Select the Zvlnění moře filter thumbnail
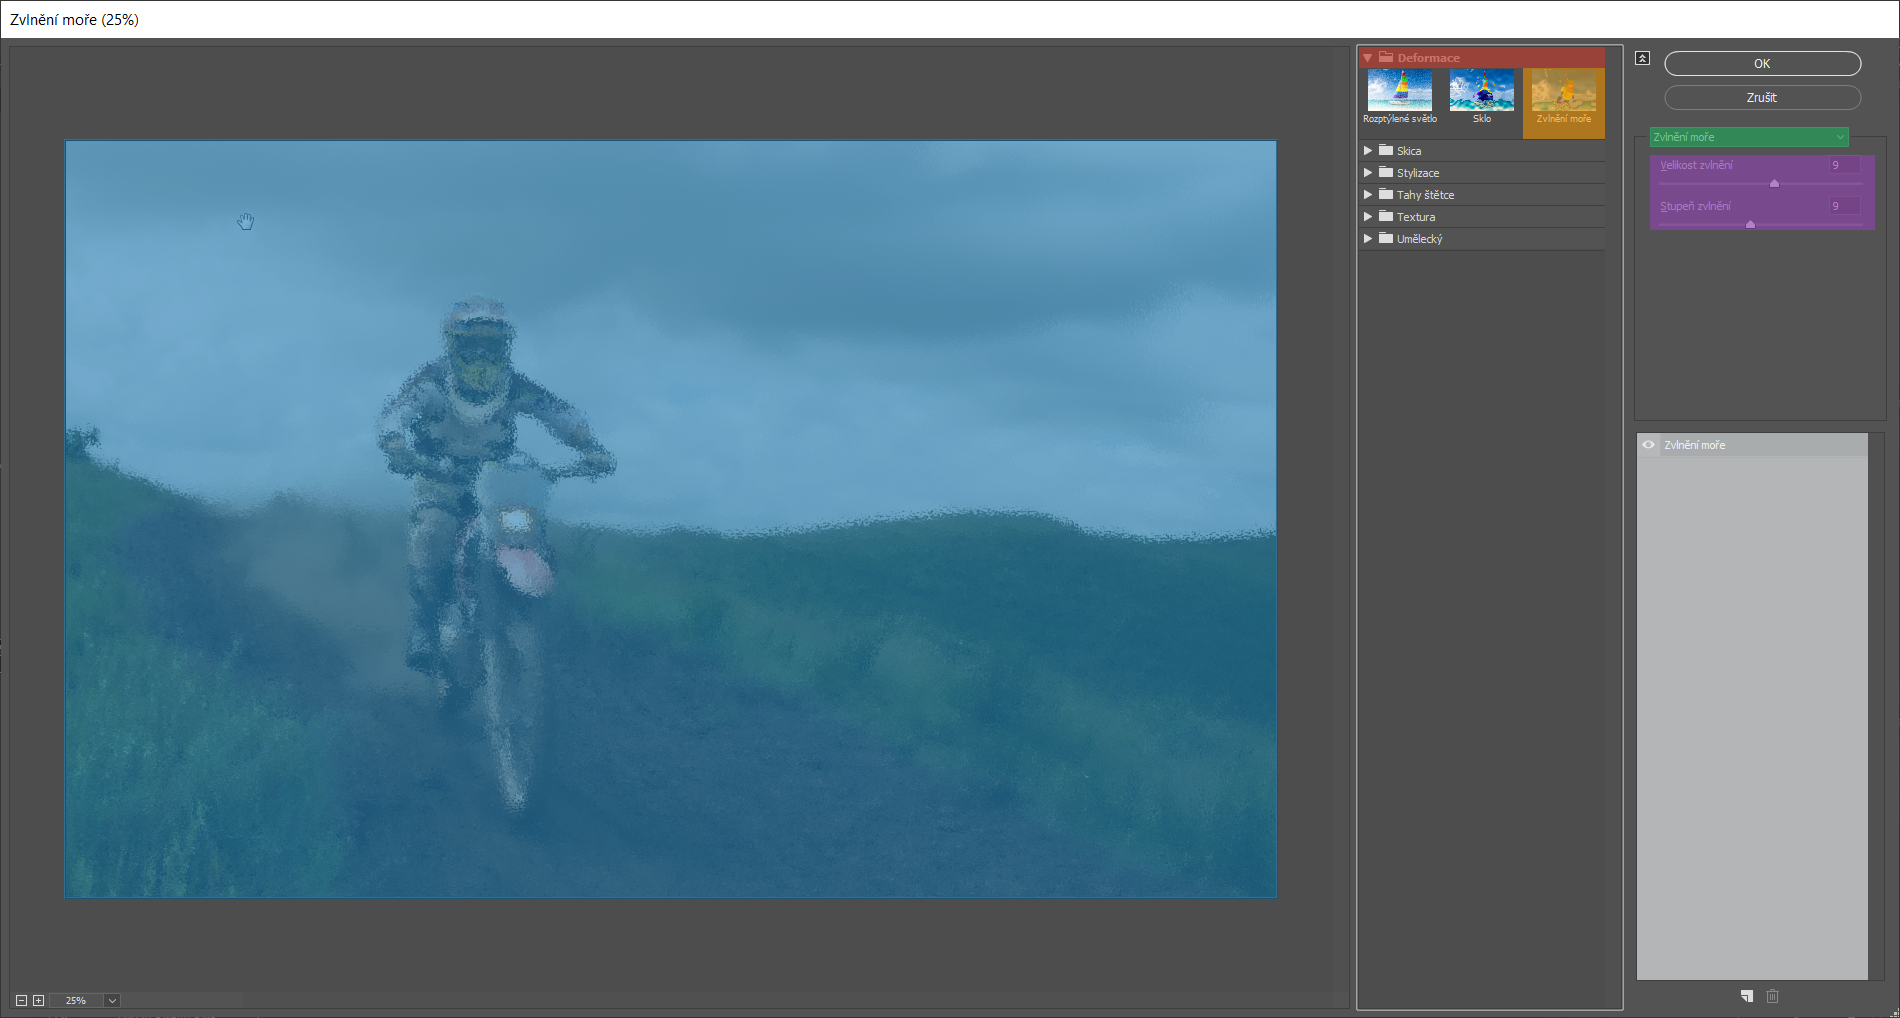1900x1018 pixels. click(1563, 91)
